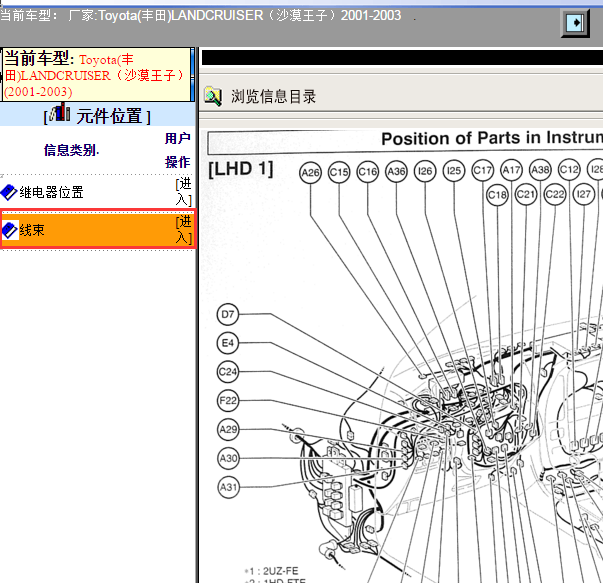Click the 浏览信息目录 label
Screen dimensions: 603x583
point(273,97)
